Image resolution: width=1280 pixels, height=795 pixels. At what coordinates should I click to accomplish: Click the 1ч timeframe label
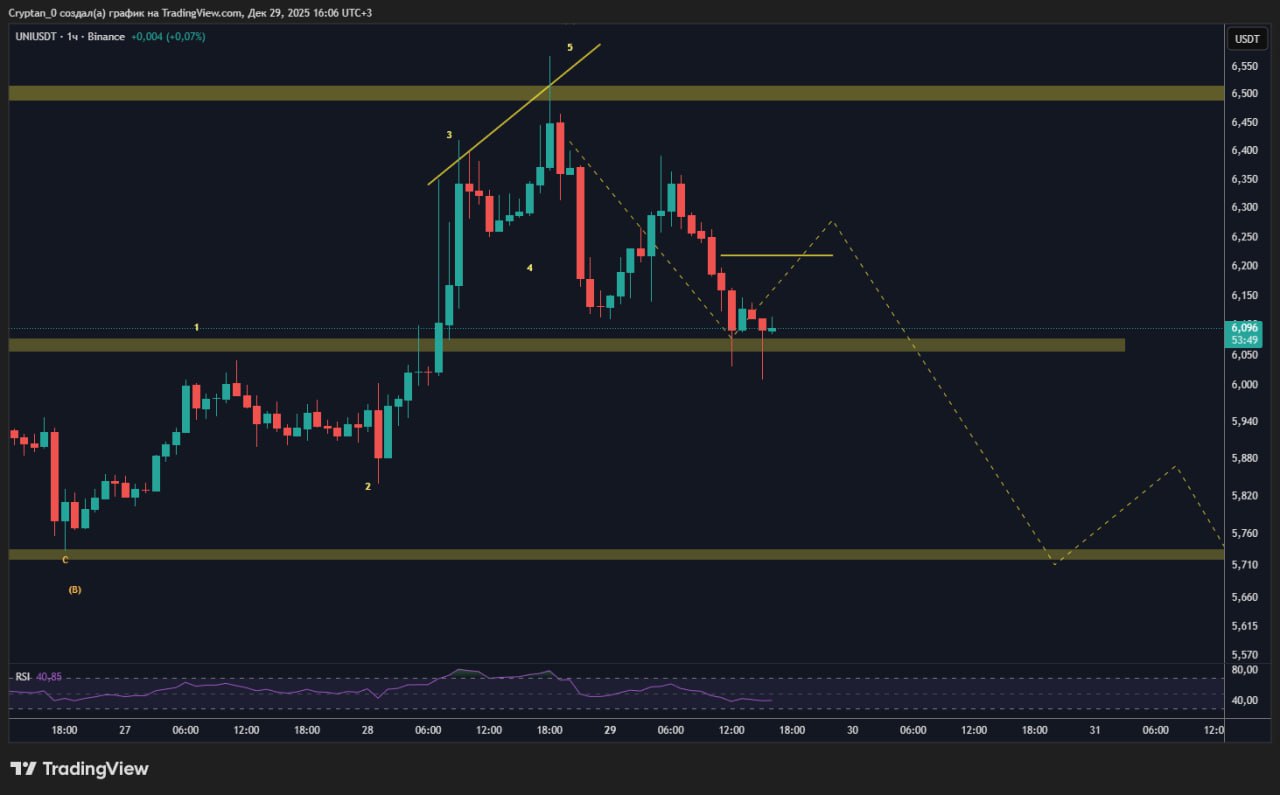tap(72, 37)
